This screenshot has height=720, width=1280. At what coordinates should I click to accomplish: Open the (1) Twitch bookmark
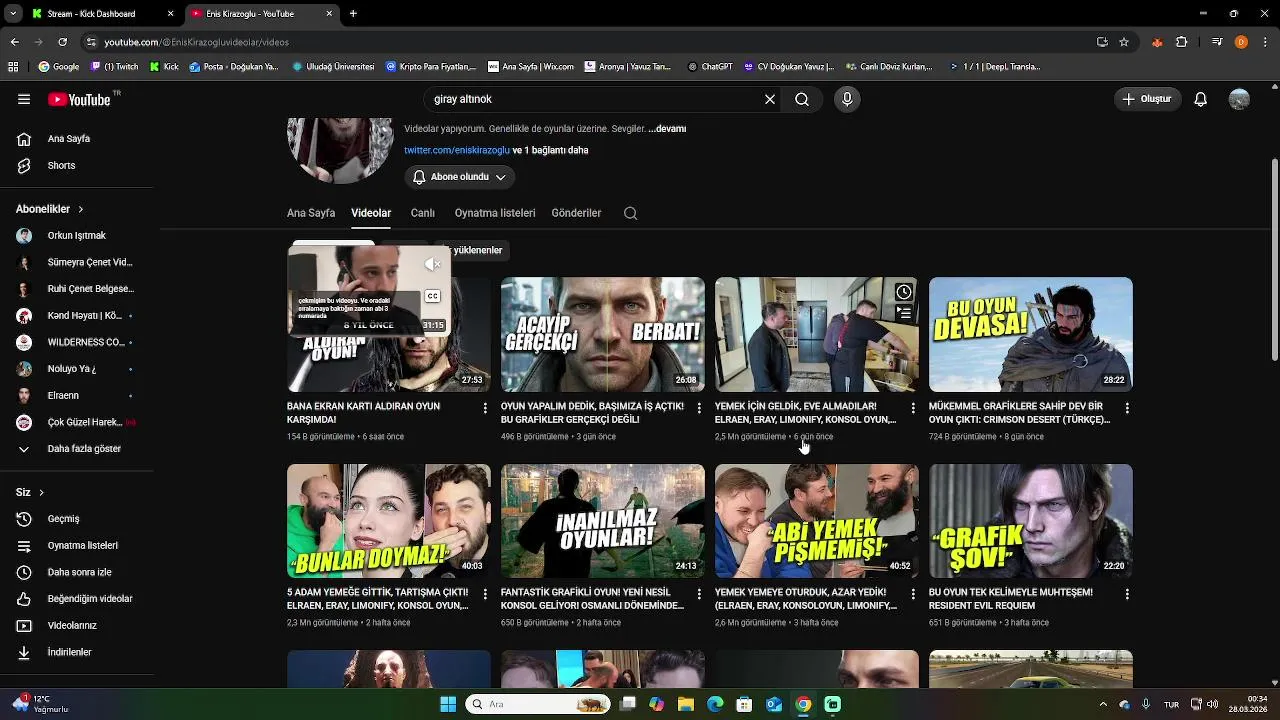pyautogui.click(x=114, y=67)
